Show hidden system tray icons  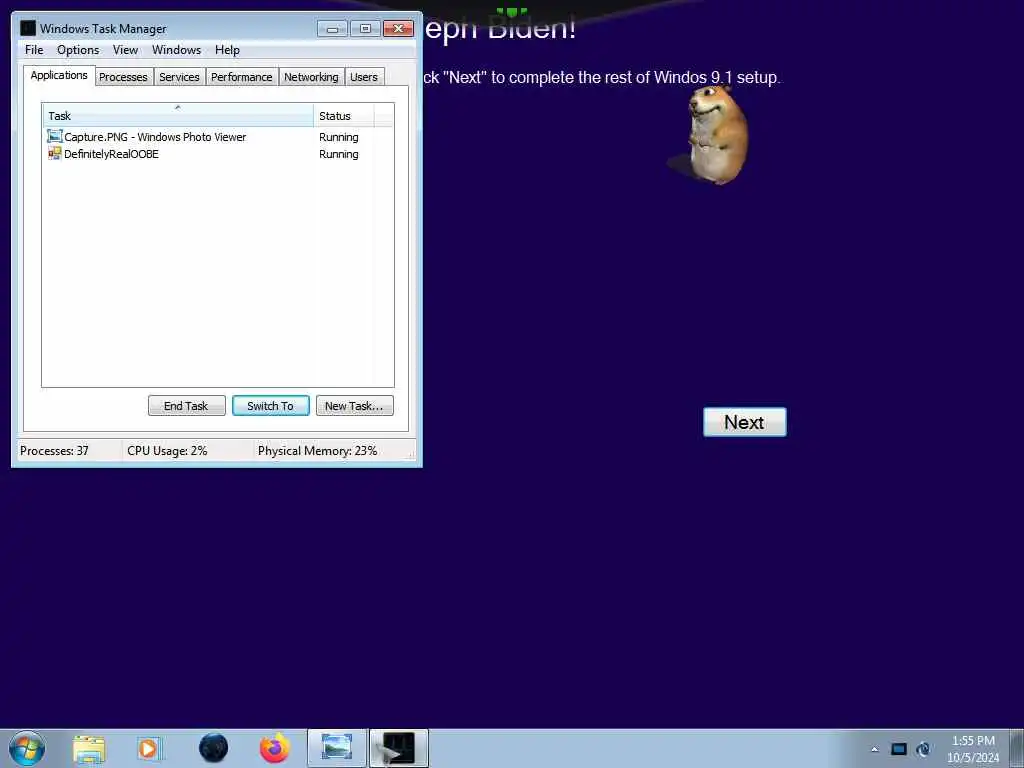coord(874,749)
